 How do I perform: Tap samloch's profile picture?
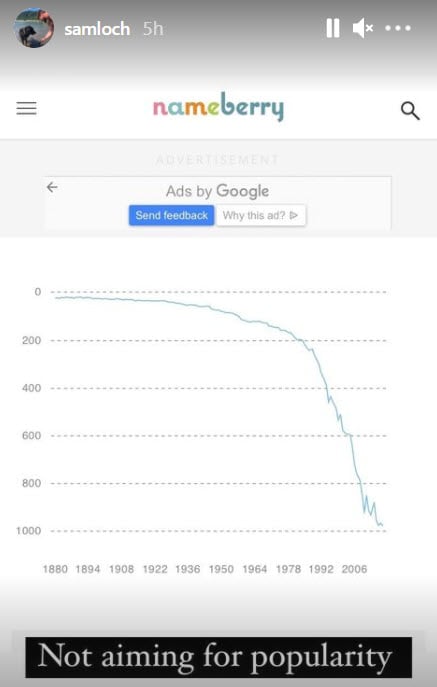tap(34, 28)
